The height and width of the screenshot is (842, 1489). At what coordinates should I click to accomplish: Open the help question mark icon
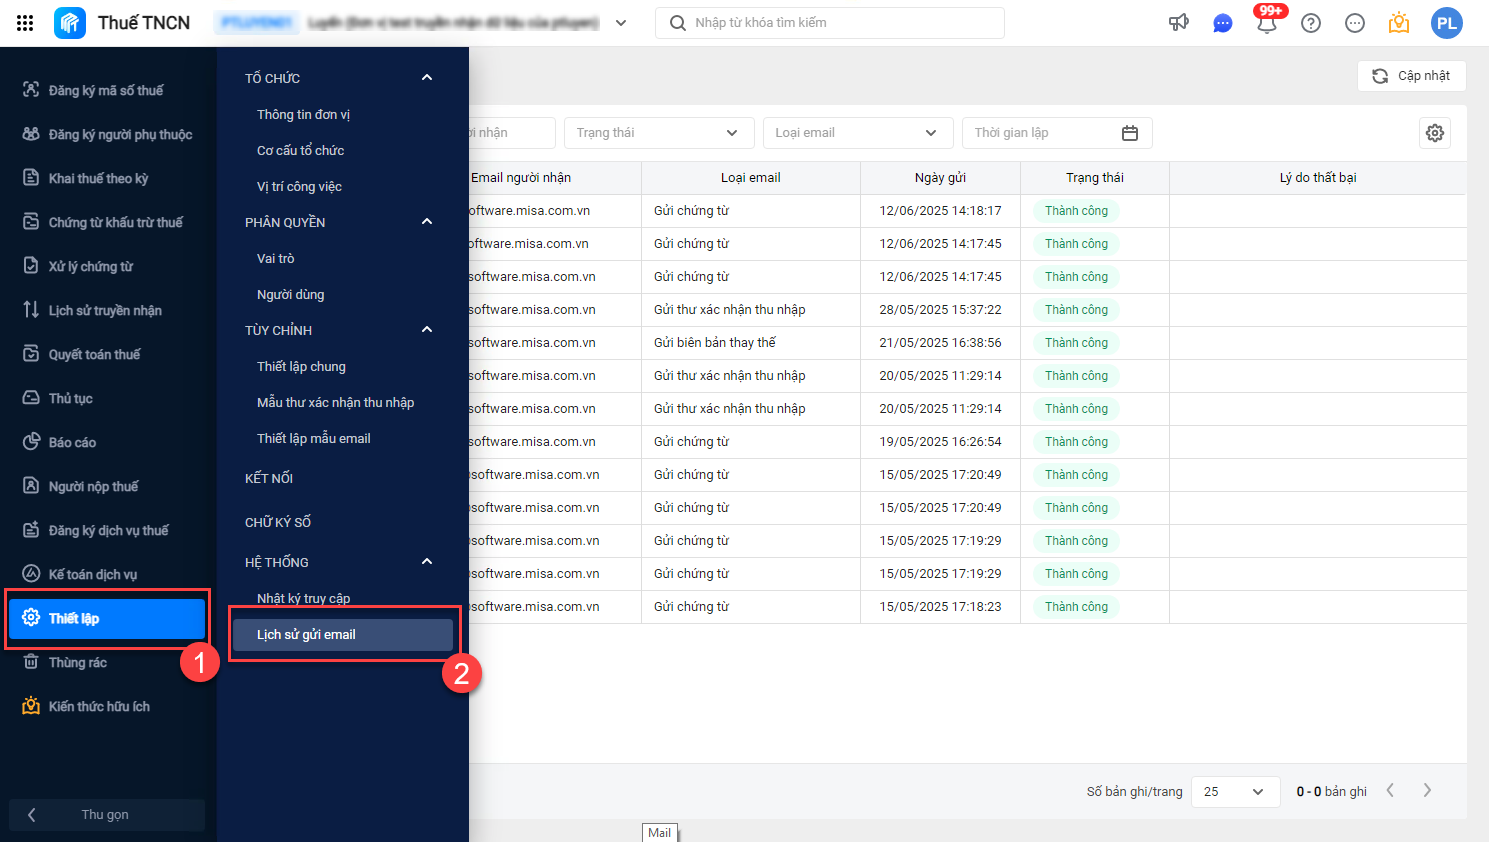click(1311, 23)
